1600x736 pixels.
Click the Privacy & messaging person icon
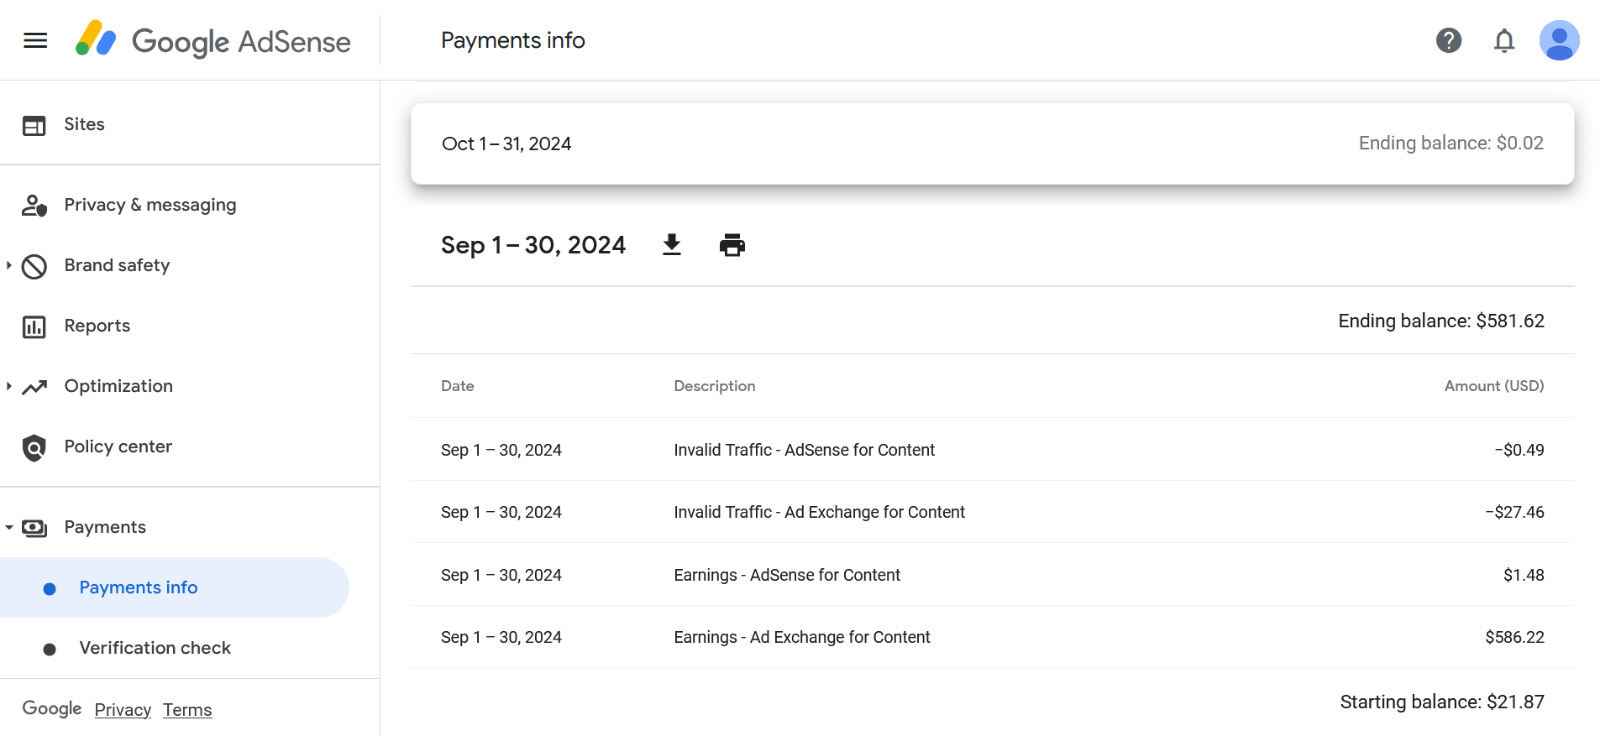tap(34, 205)
